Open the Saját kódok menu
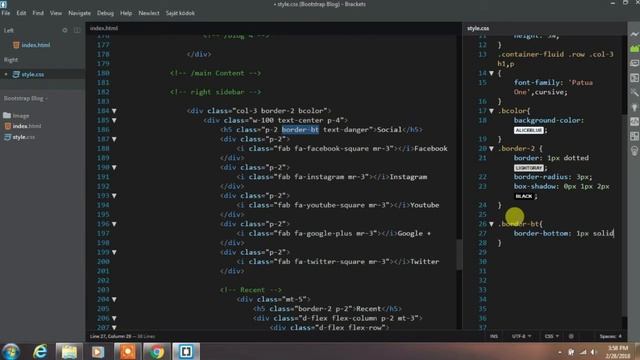Image resolution: width=640 pixels, height=360 pixels. point(180,13)
